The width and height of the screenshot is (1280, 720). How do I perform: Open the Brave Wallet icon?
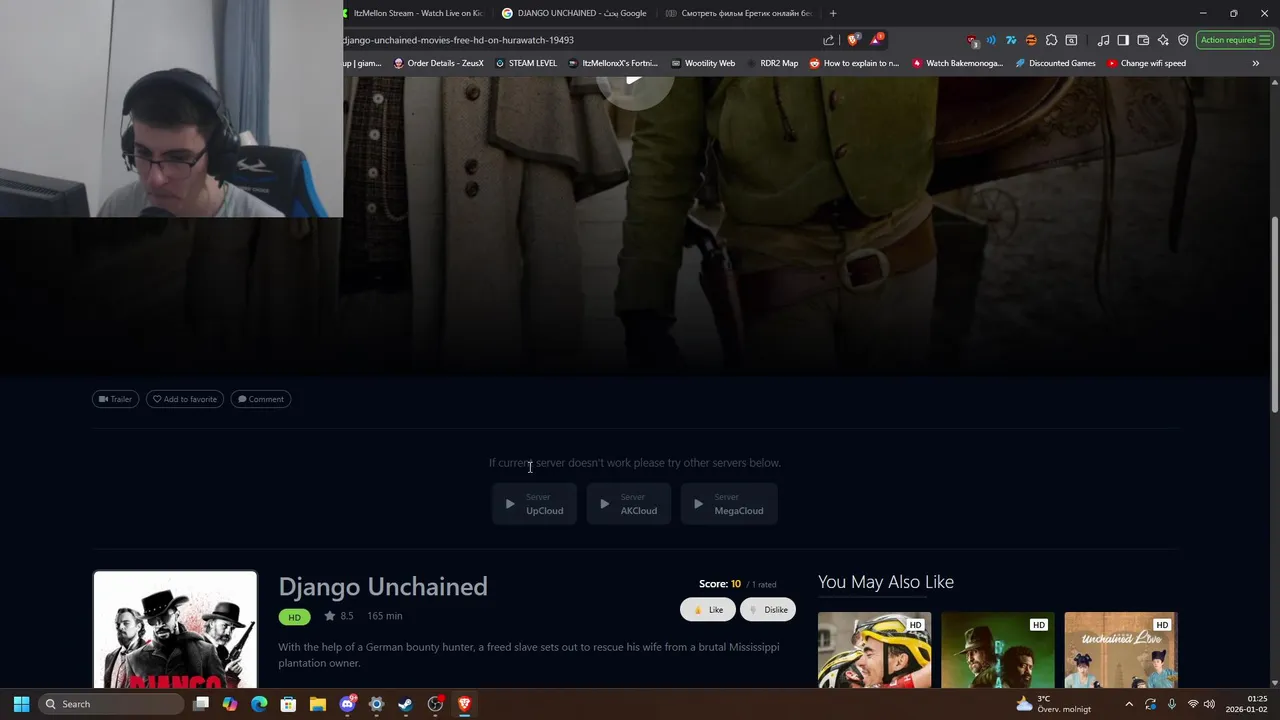(x=1143, y=40)
